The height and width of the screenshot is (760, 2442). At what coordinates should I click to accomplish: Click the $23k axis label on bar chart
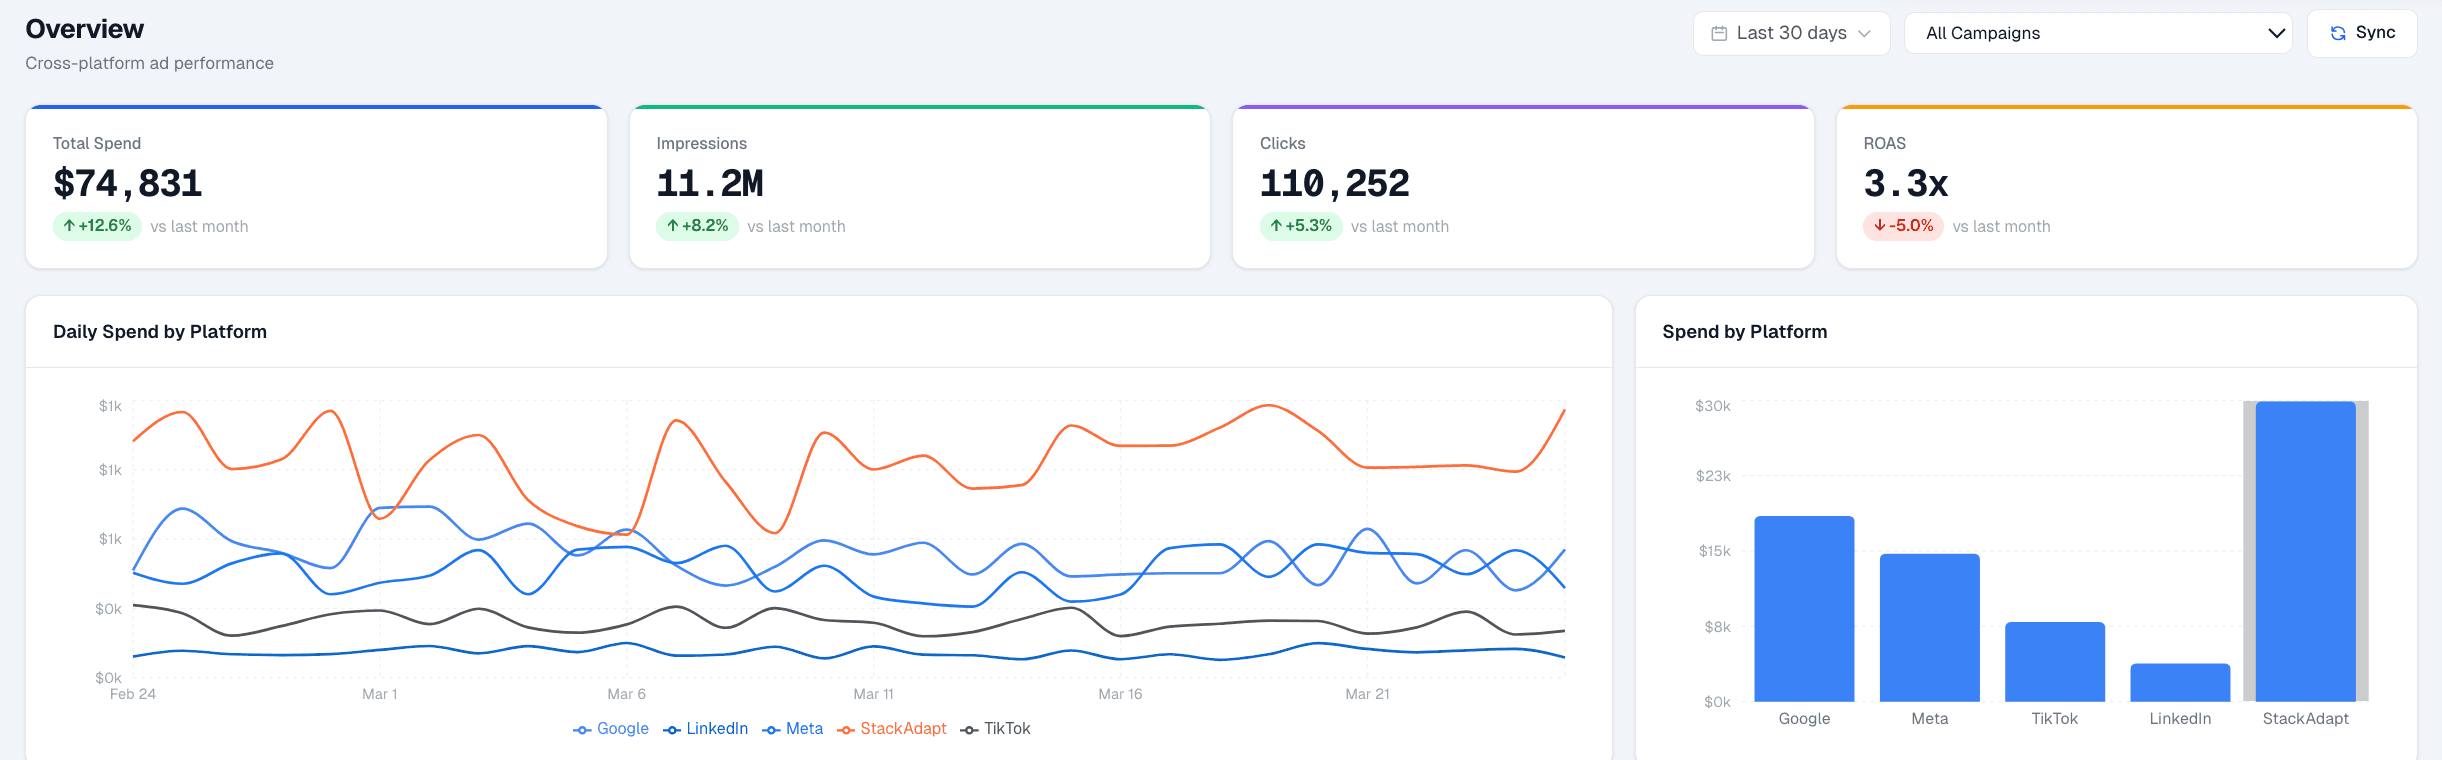pos(1713,476)
